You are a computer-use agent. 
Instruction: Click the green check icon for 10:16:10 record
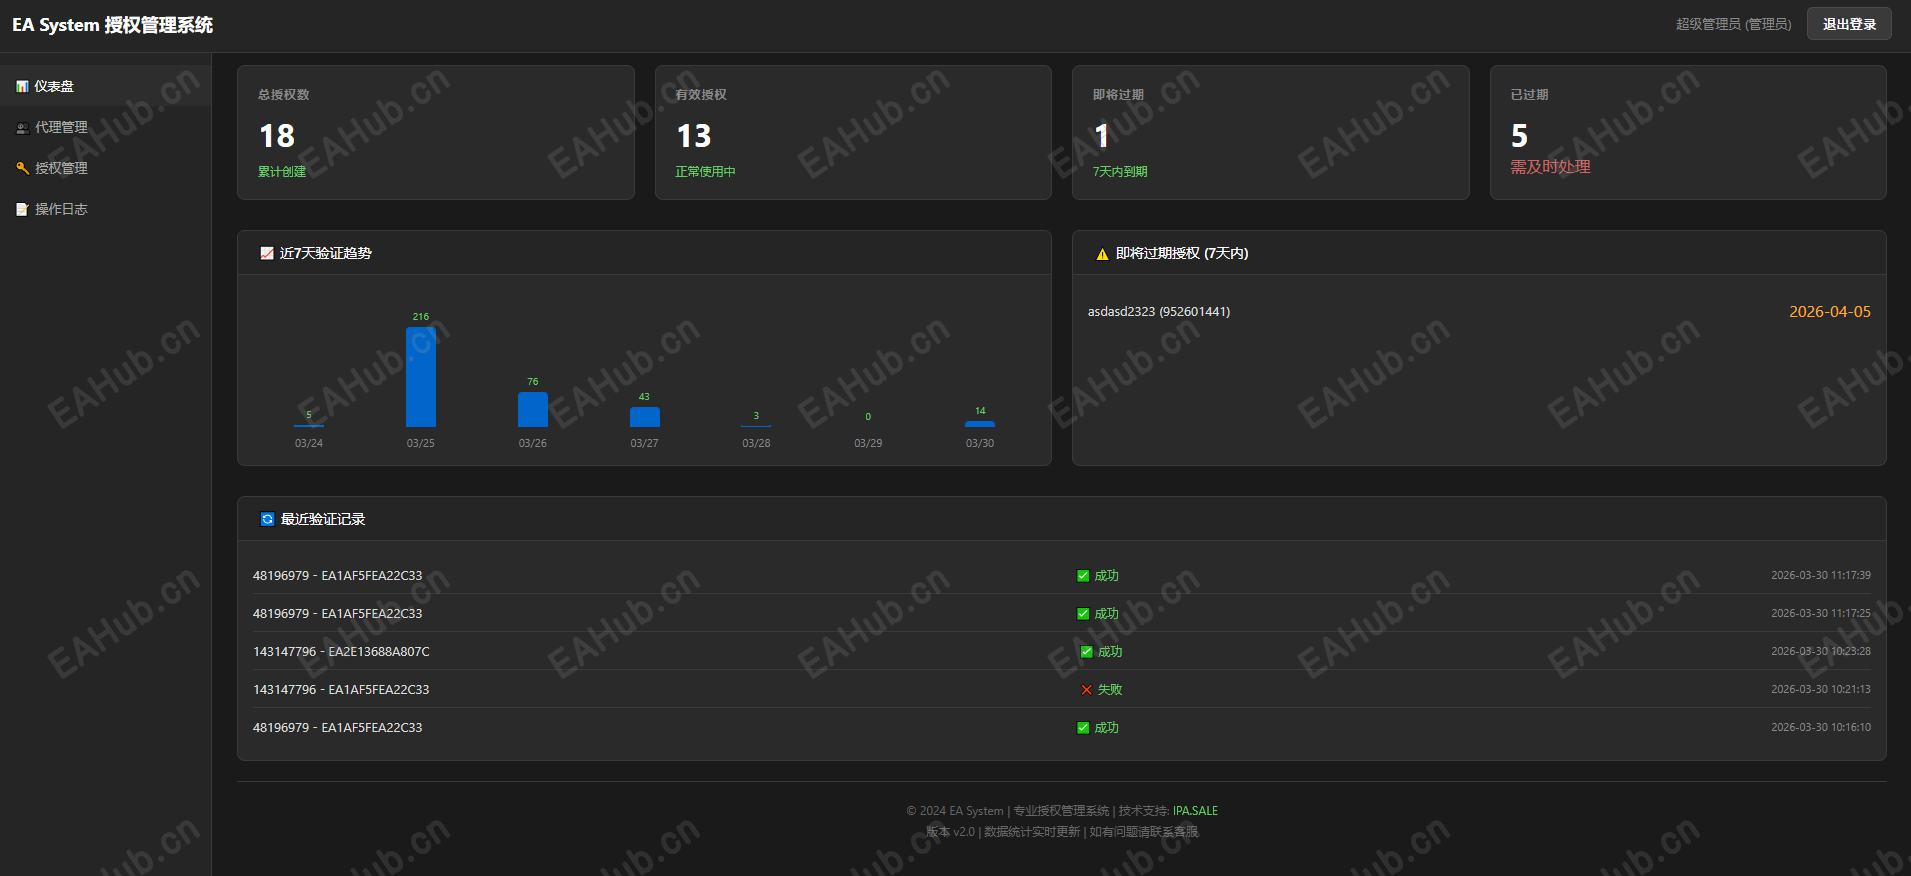coord(1083,728)
